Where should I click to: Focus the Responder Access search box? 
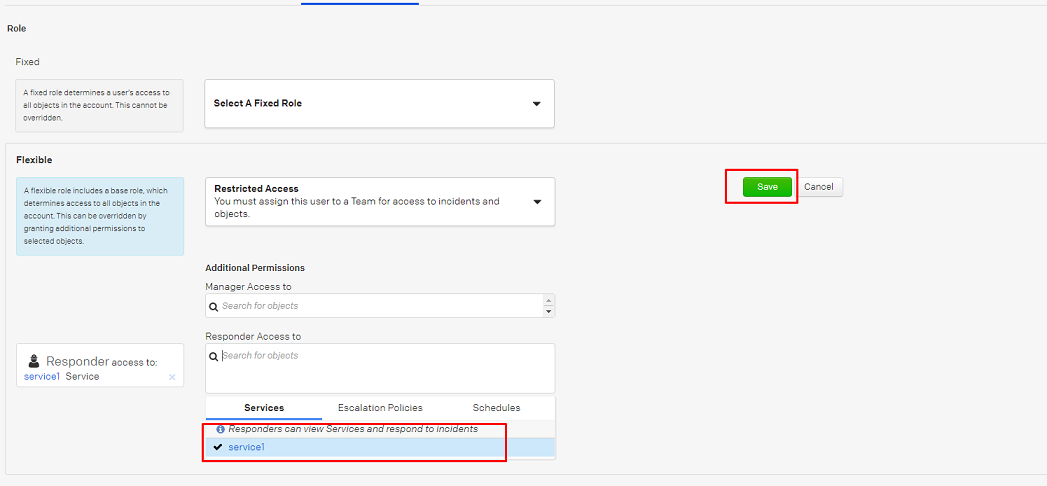380,368
